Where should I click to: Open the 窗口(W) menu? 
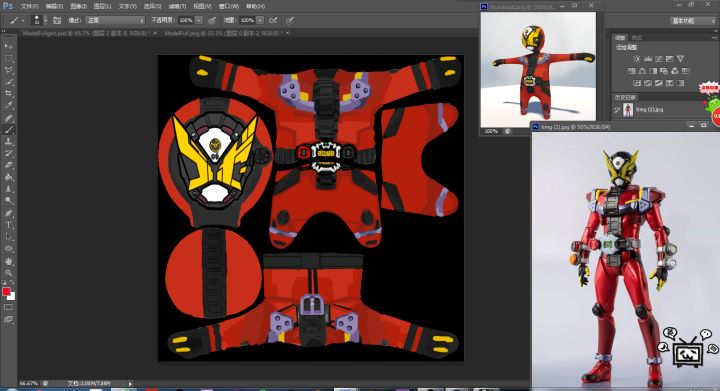point(229,6)
